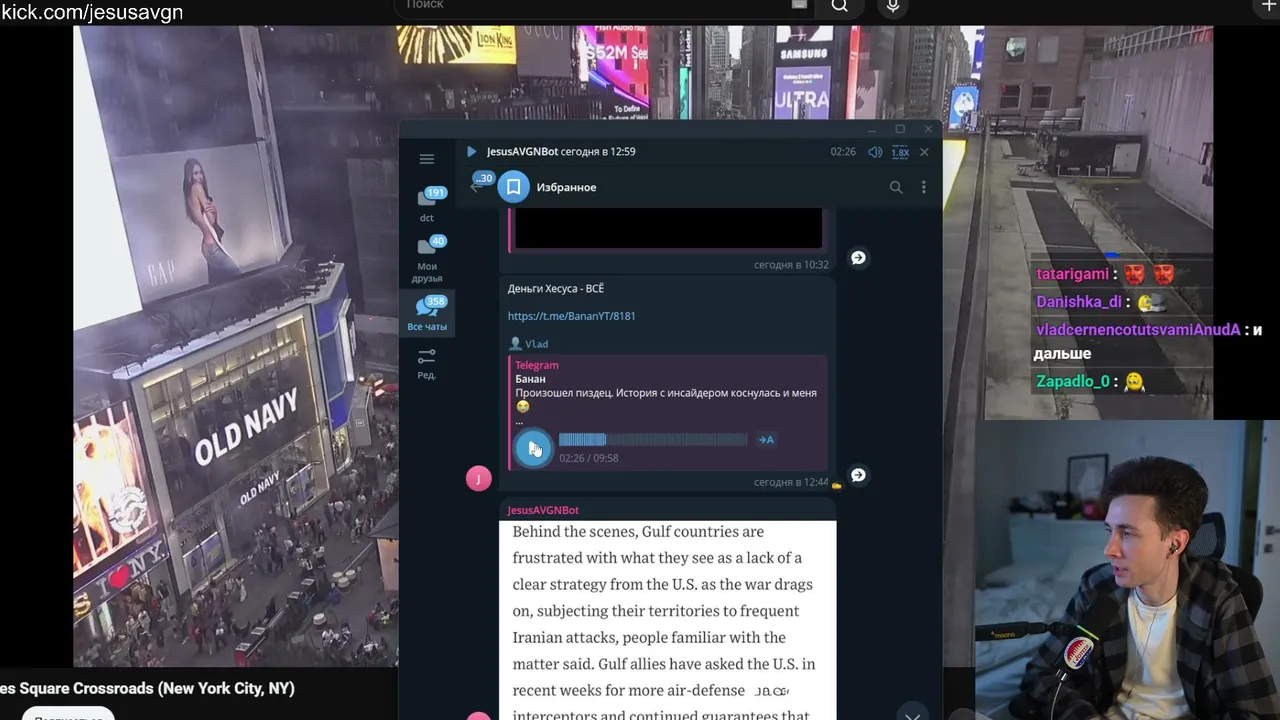Screen dimensions: 1280x720
Task: Mute the voice message volume
Action: point(875,152)
